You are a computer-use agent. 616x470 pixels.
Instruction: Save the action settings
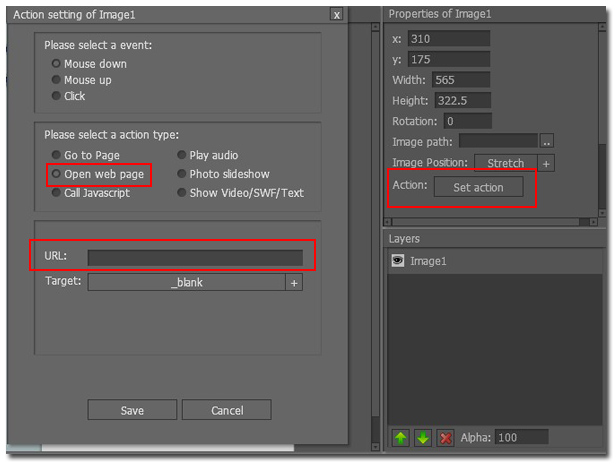(x=132, y=410)
